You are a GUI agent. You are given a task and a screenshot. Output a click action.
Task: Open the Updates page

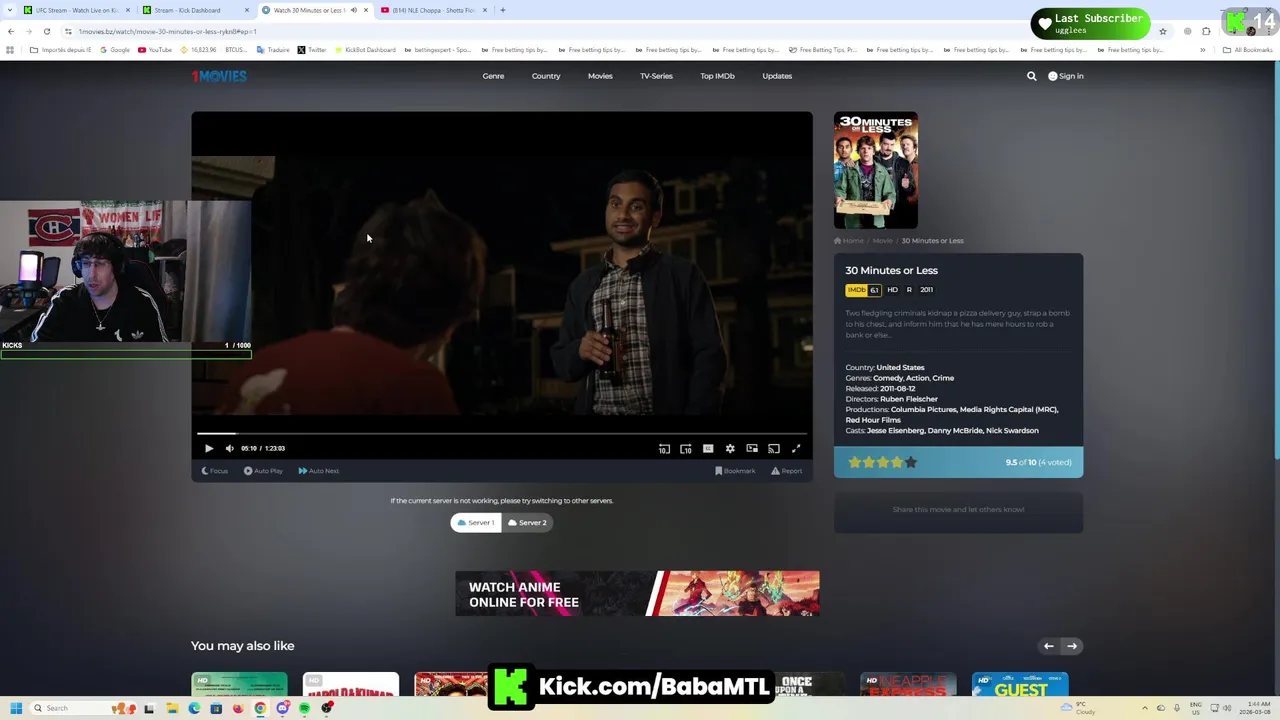click(x=777, y=76)
